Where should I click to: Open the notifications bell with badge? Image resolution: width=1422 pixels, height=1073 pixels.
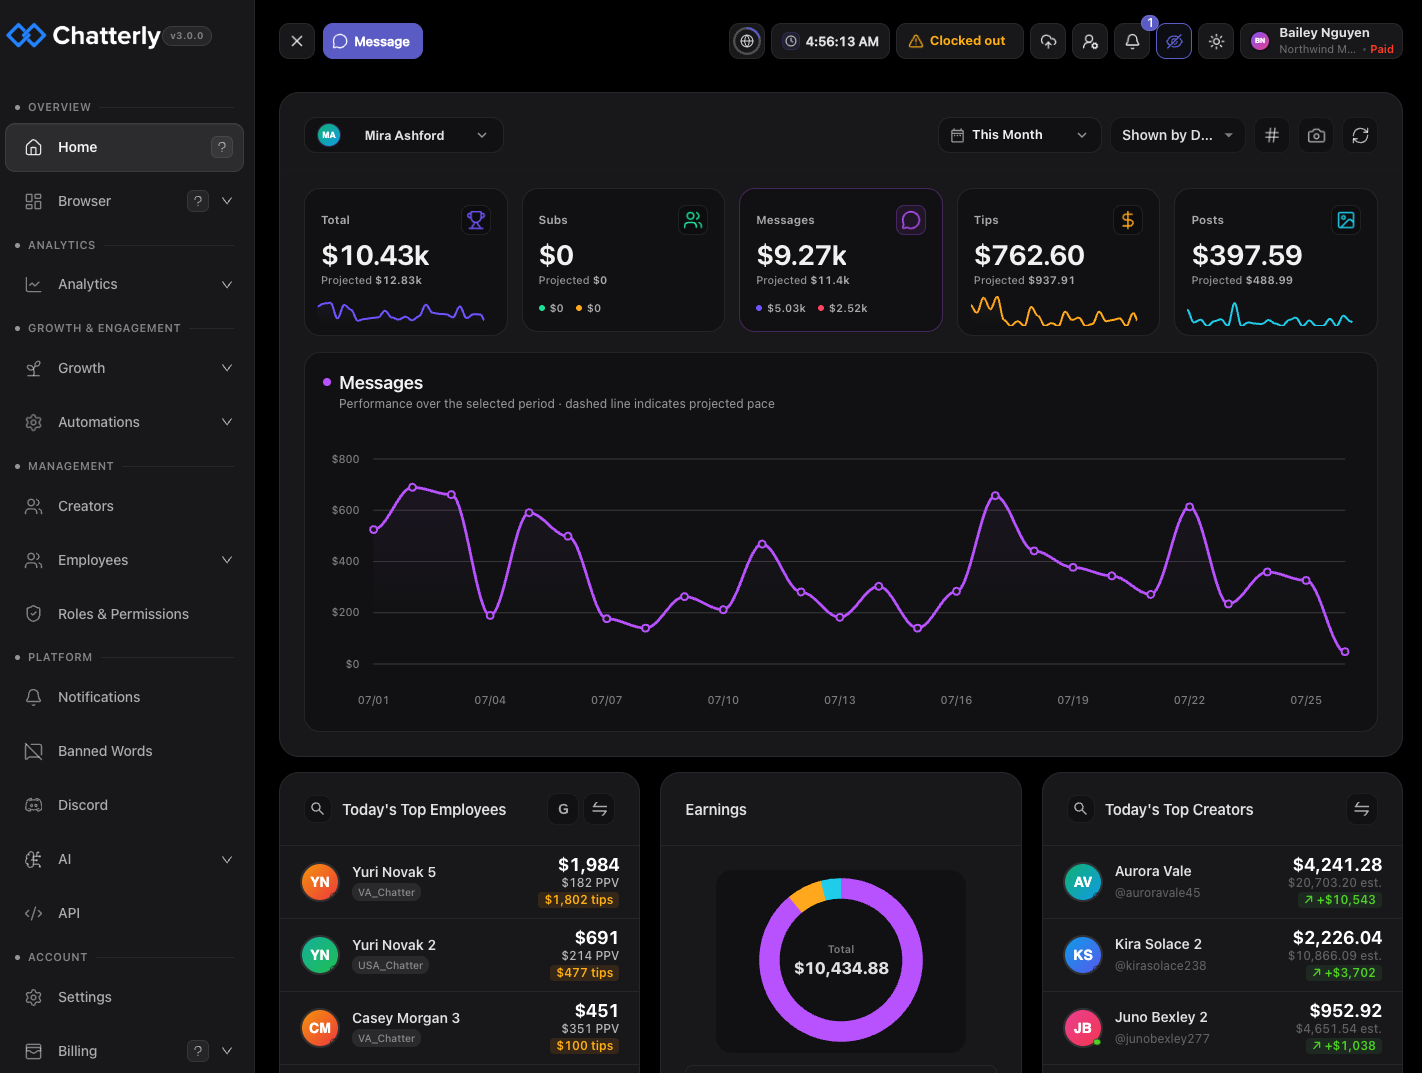tap(1132, 41)
